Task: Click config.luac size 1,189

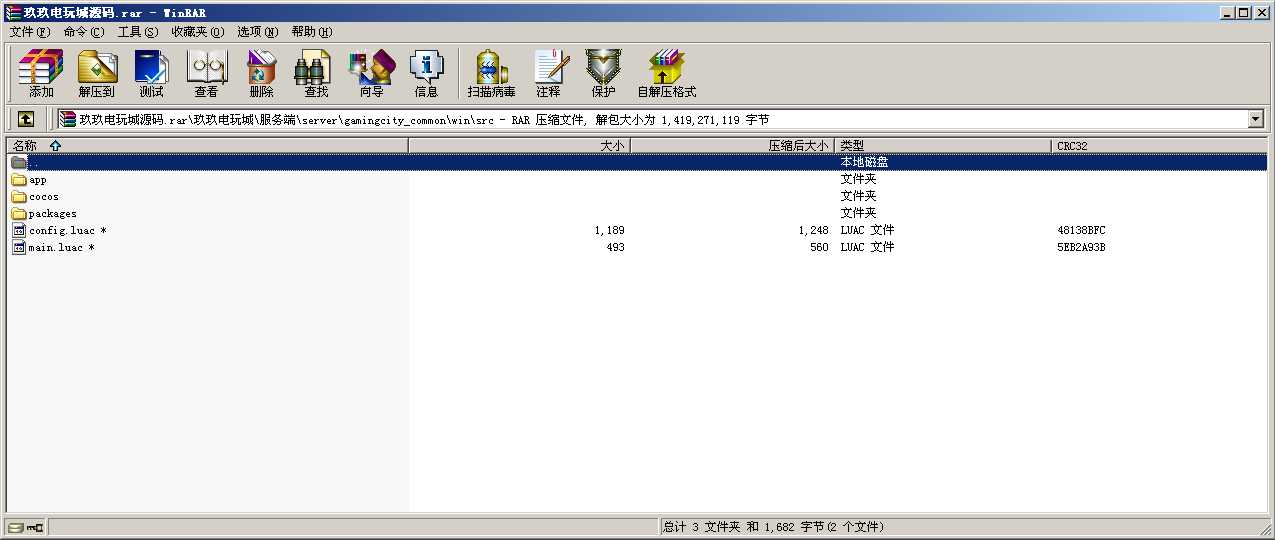Action: (609, 231)
